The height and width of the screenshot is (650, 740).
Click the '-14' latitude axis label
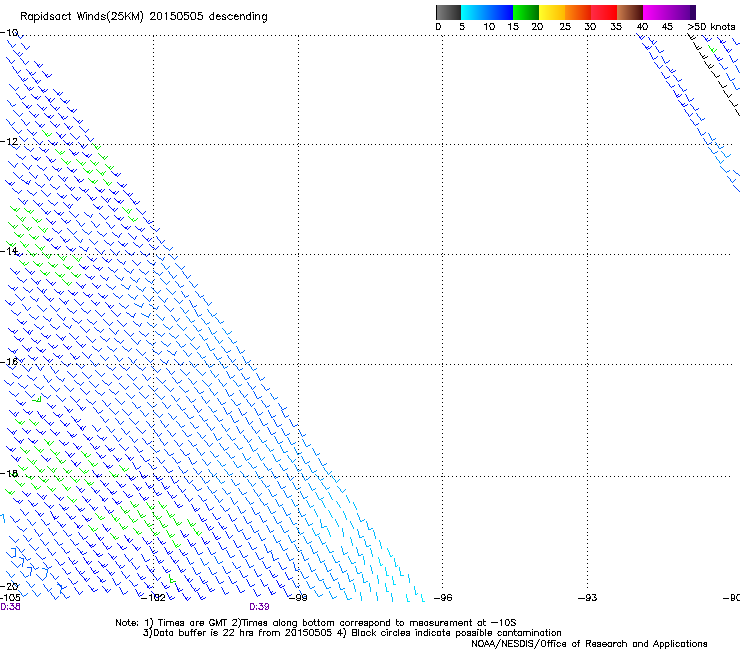tap(9, 251)
